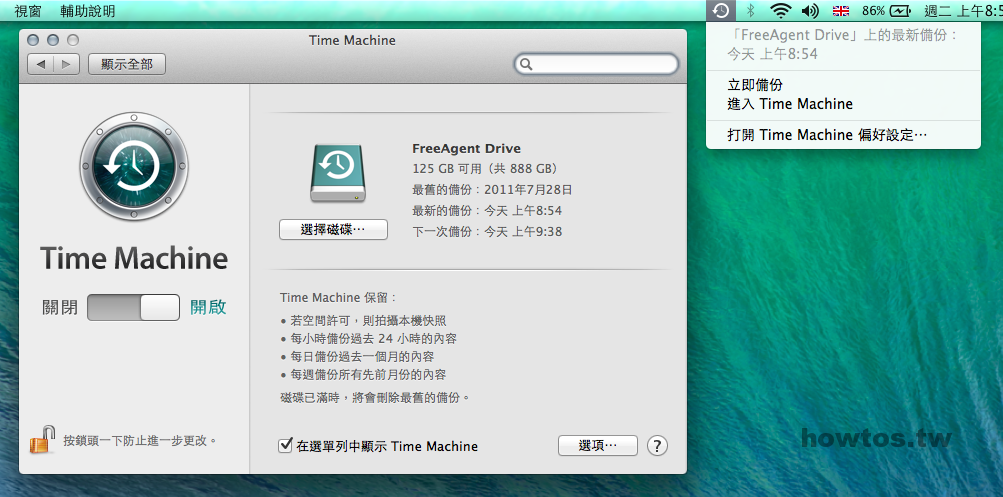Screen dimensions: 1003x497
Task: Click the 開啟 label beside the switch
Action: coord(208,307)
